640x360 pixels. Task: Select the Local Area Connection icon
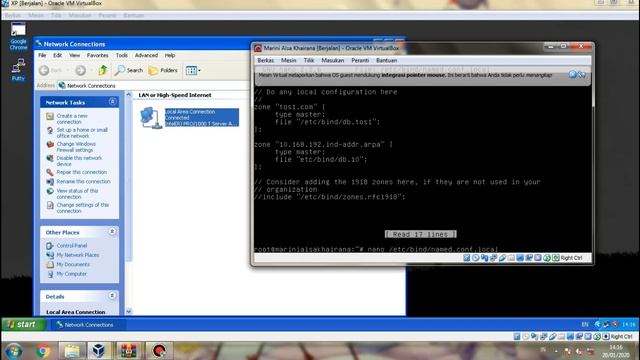pyautogui.click(x=151, y=118)
